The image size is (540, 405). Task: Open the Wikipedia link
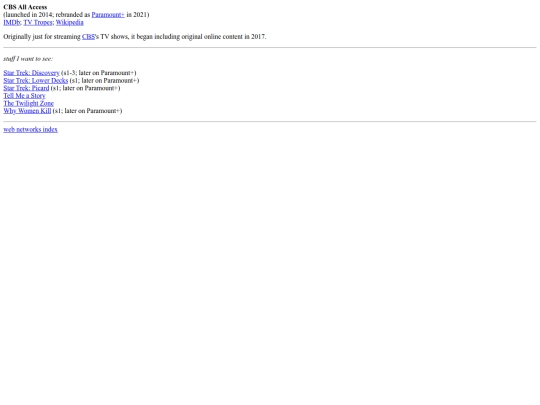click(70, 22)
